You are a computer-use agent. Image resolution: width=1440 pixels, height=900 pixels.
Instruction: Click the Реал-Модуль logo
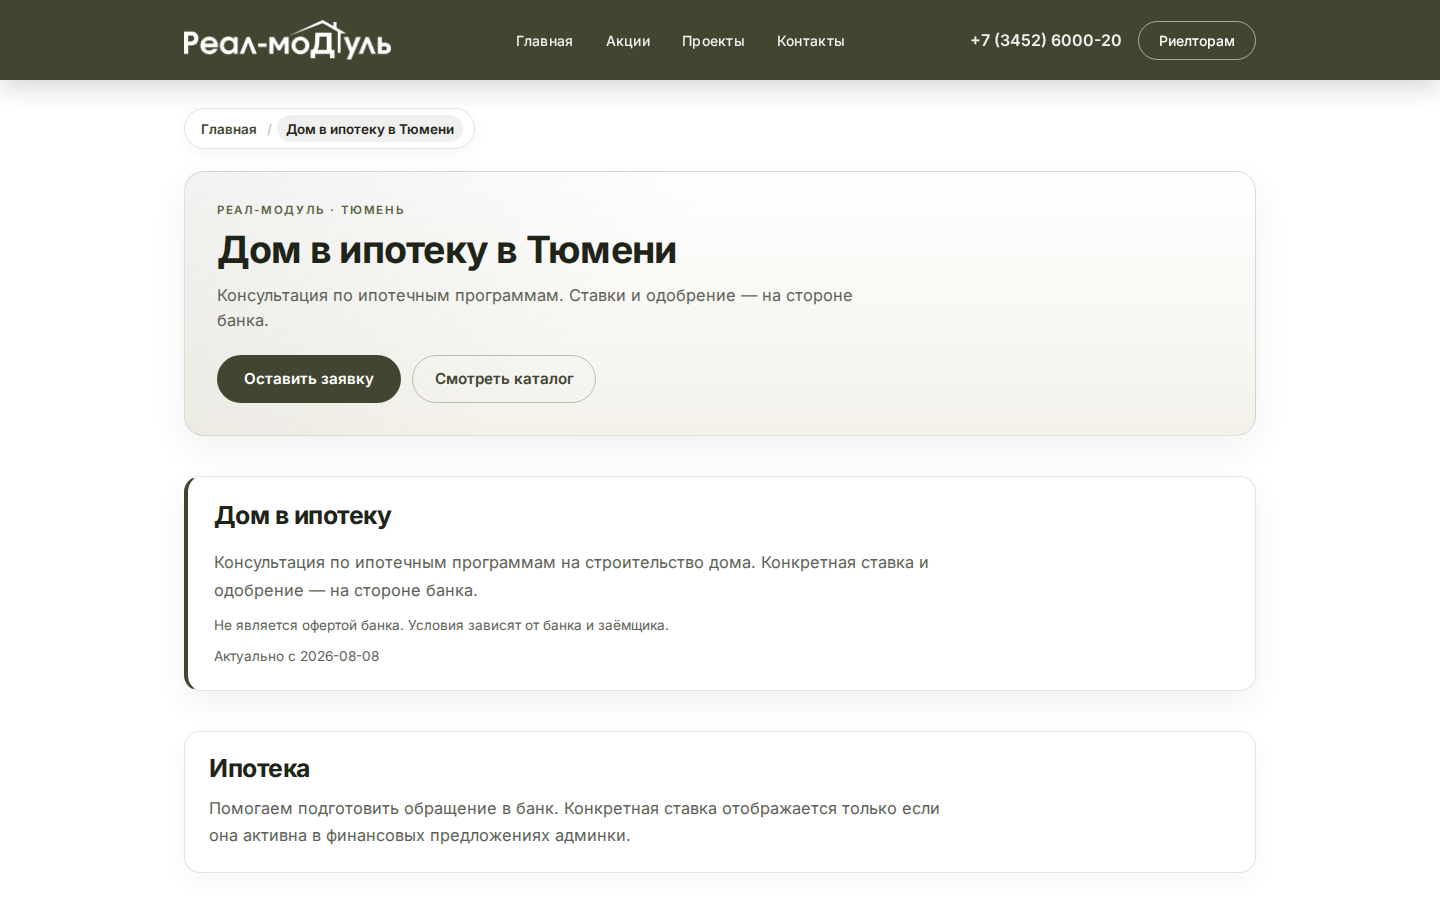[287, 40]
